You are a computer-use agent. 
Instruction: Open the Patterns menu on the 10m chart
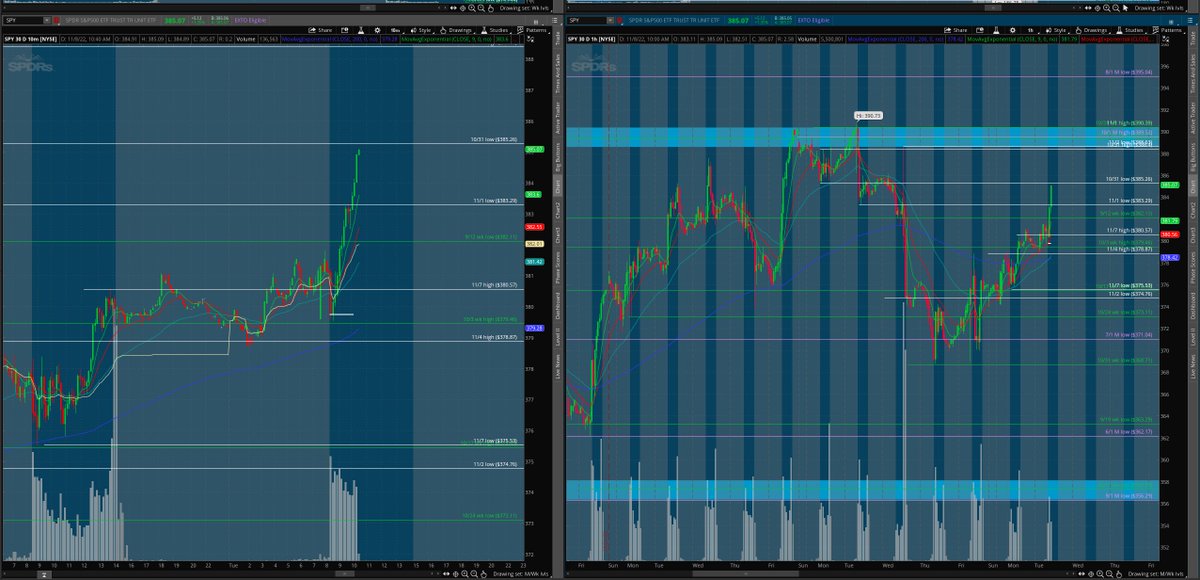tap(533, 30)
